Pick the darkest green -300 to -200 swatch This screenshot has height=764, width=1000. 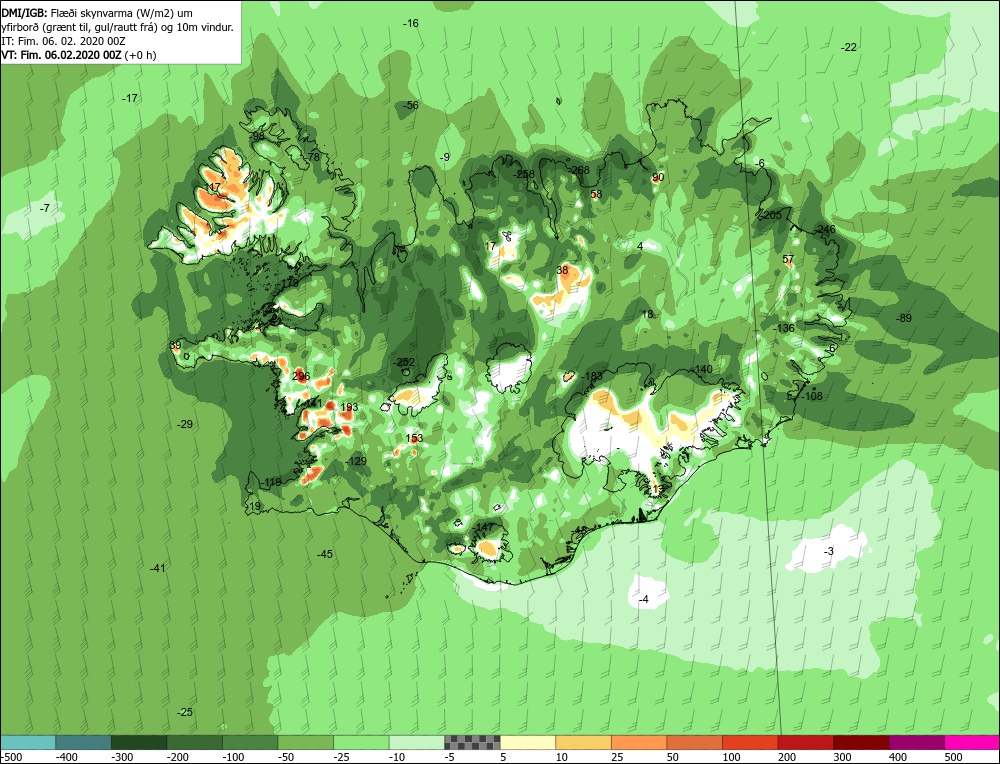[x=138, y=742]
